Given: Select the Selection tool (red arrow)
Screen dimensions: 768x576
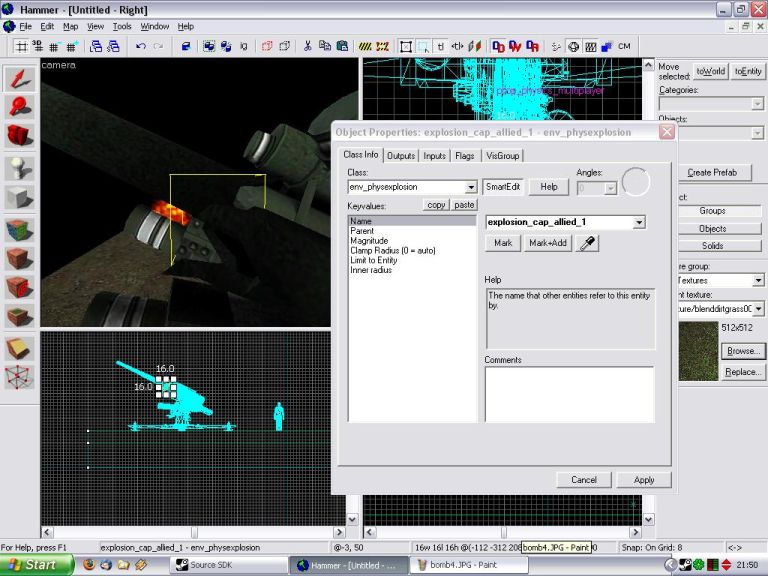Looking at the screenshot, I should 19,79.
